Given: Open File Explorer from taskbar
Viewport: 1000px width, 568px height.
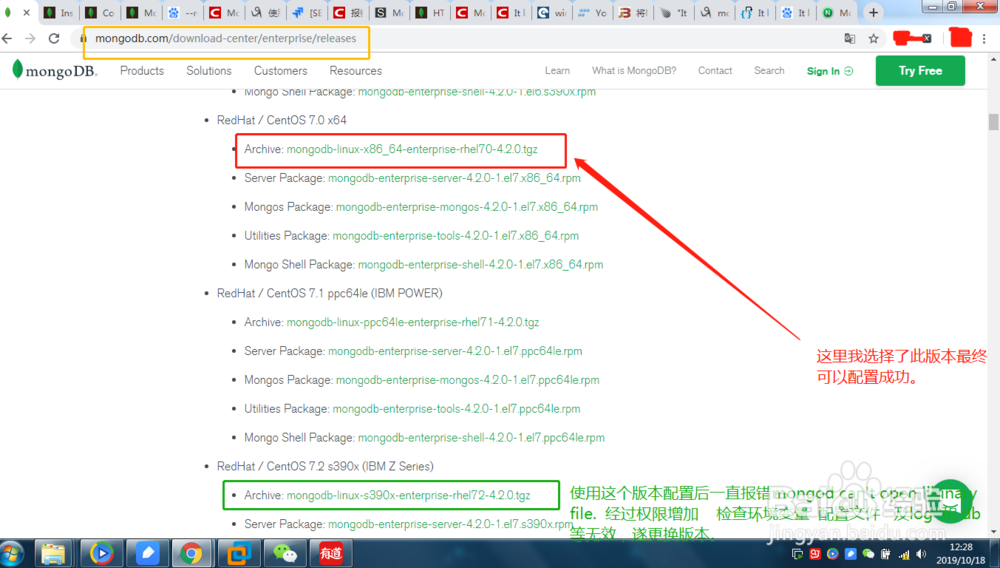Looking at the screenshot, I should 54,553.
